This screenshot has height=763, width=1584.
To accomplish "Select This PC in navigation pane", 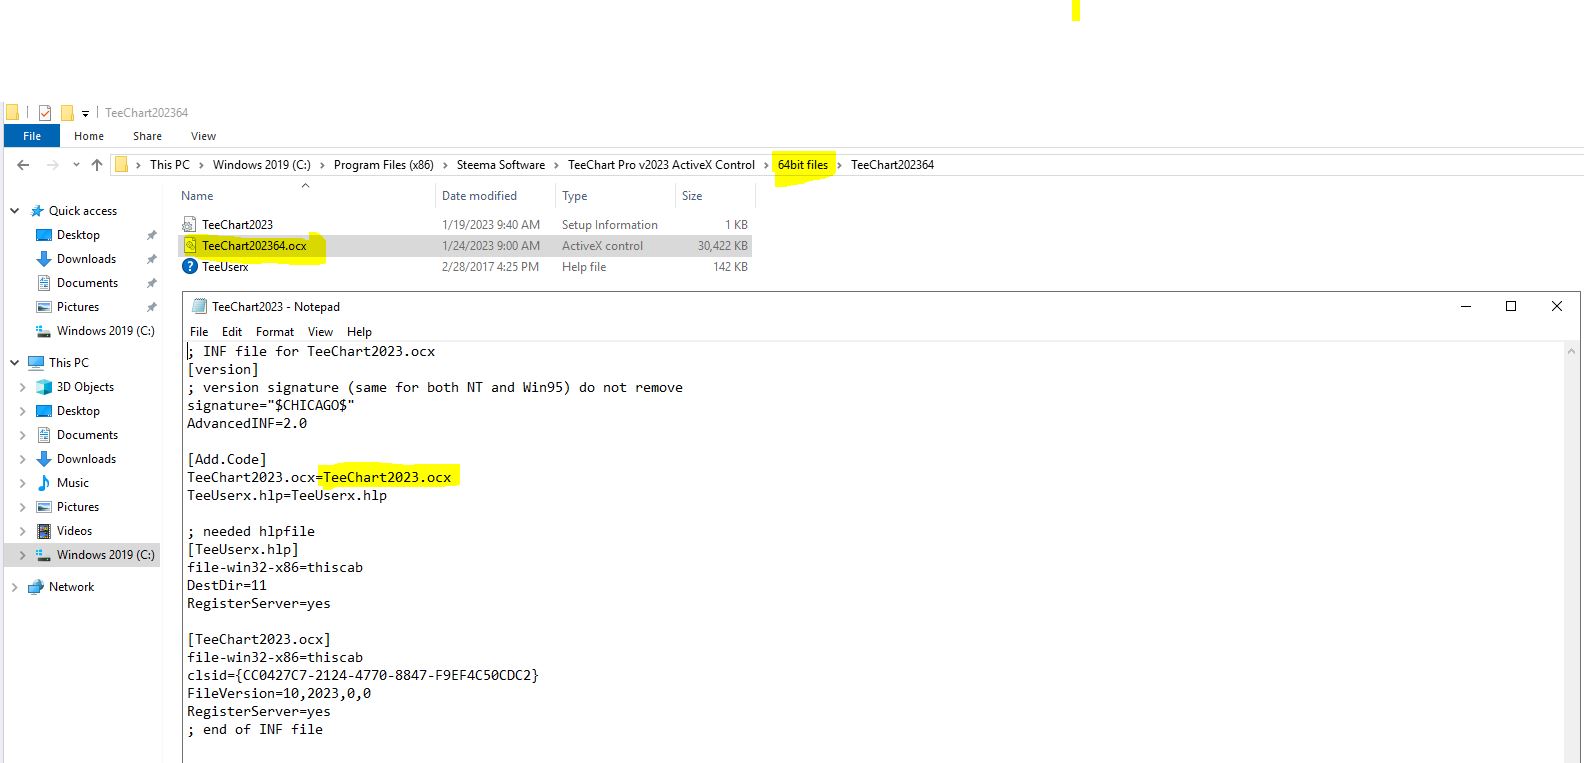I will tap(69, 363).
